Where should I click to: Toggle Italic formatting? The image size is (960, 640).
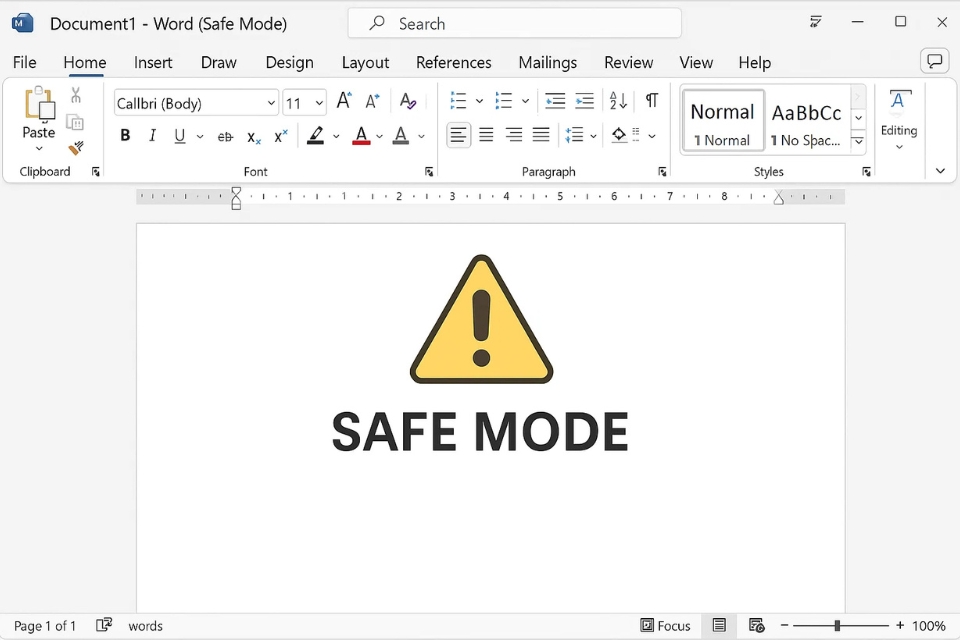(x=152, y=136)
